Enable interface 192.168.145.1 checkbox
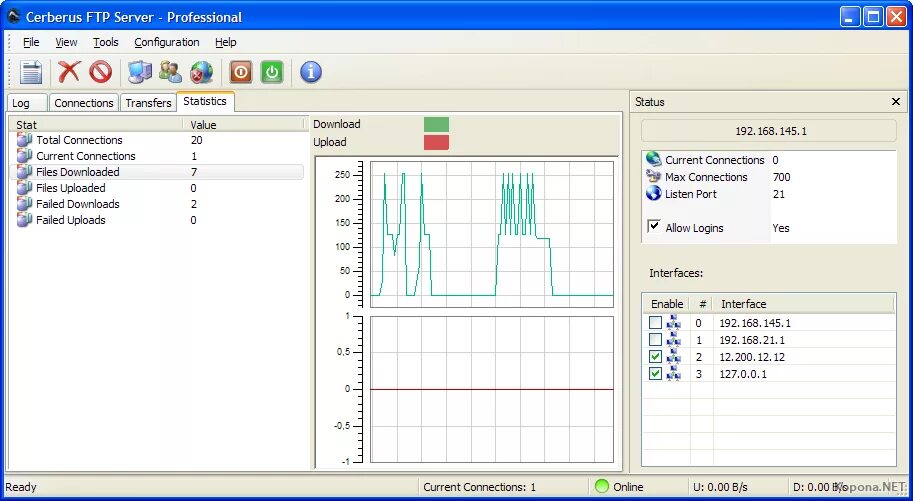This screenshot has width=913, height=501. tap(656, 322)
